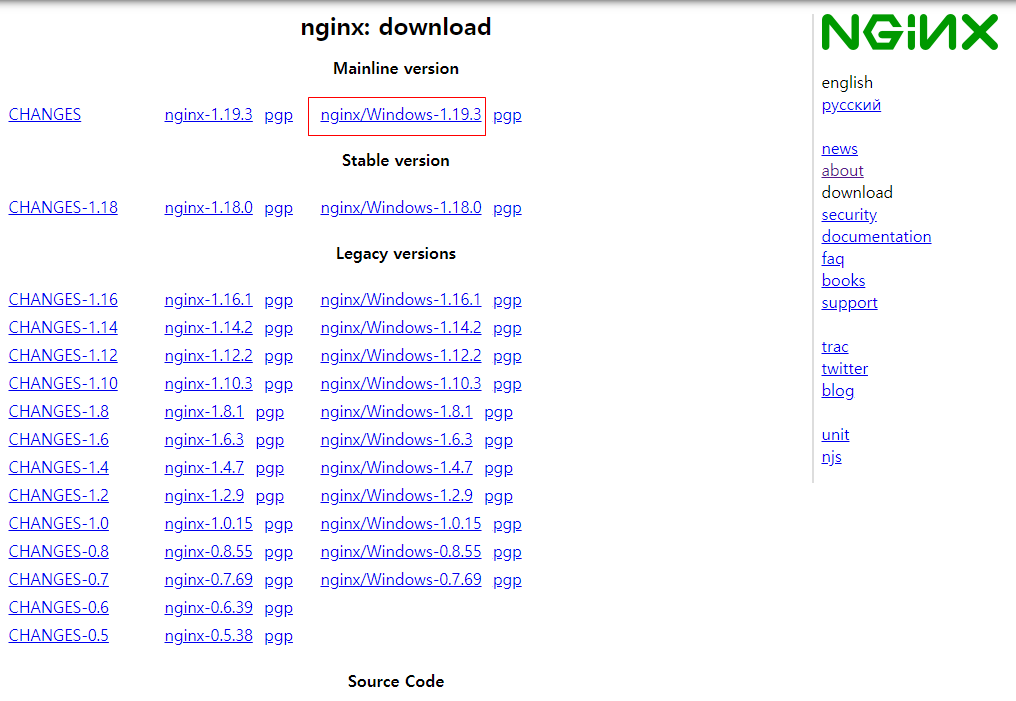Viewport: 1016px width, 701px height.
Task: Open CHANGES-0.6 link
Action: (x=58, y=607)
